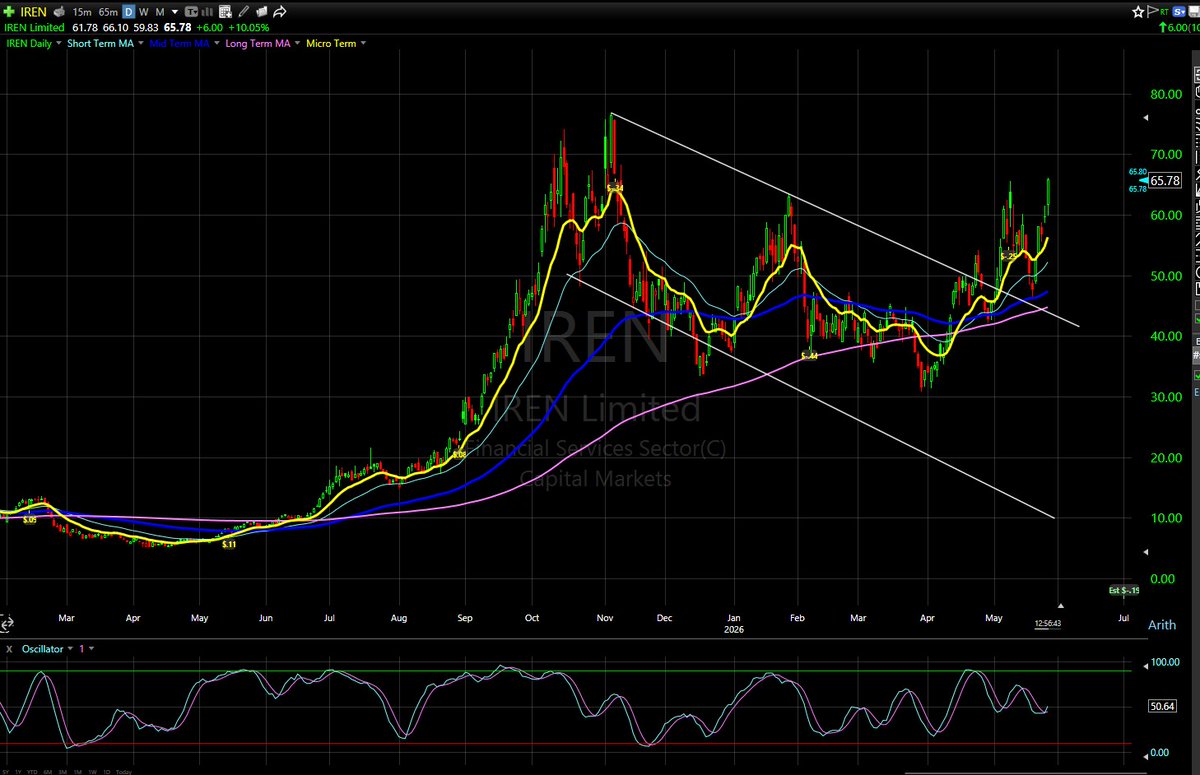Click the calendar-plus note icon in the top toolbar
This screenshot has height=775, width=1200.
[x=227, y=12]
